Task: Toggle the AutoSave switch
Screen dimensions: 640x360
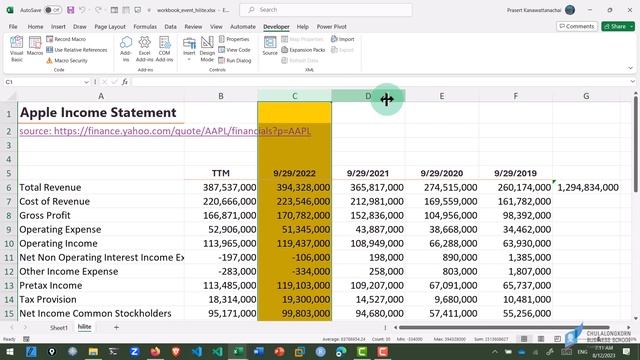Action: 53,10
